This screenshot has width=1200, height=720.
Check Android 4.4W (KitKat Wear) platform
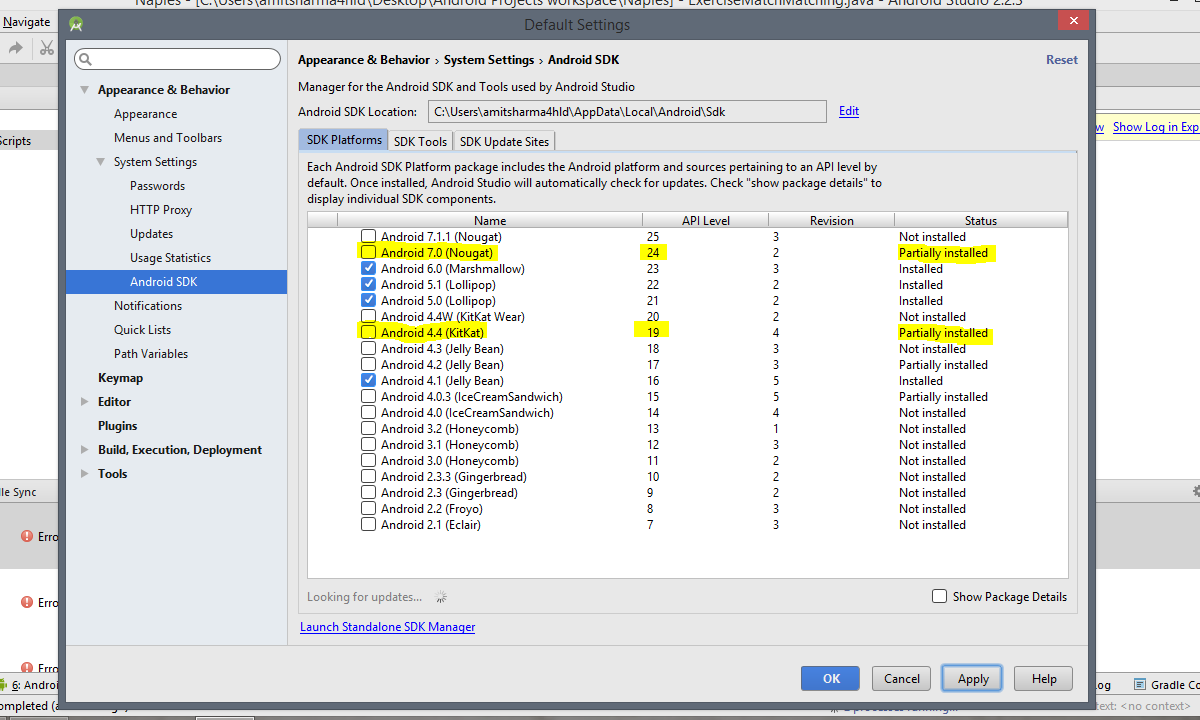[x=369, y=317]
